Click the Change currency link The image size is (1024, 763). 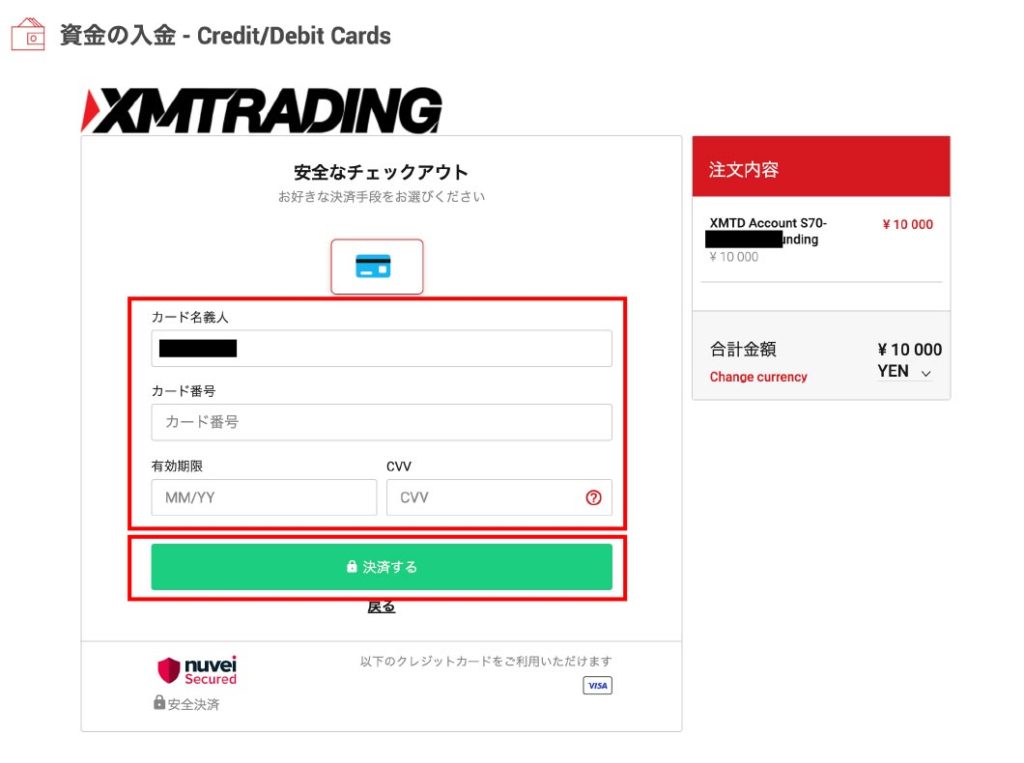[758, 377]
